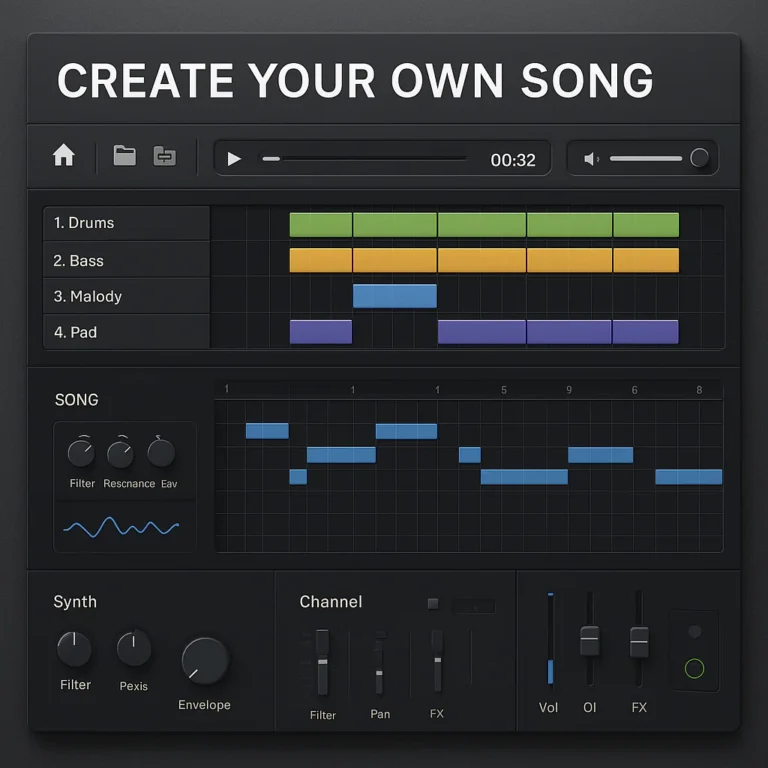Click the blue Vol level meter

[x=551, y=638]
